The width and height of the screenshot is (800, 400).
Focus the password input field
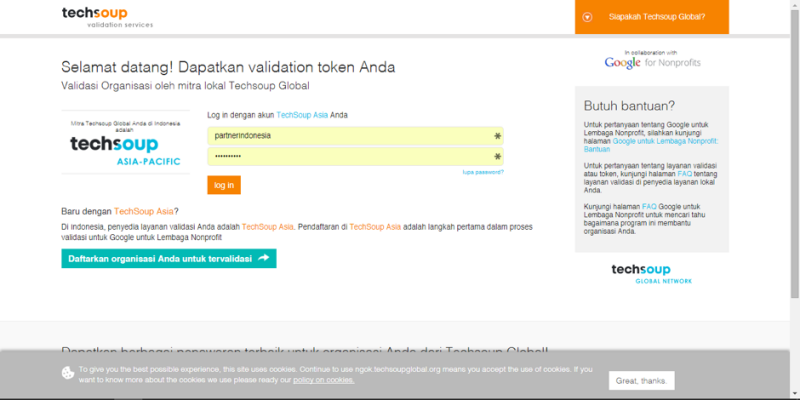(x=355, y=156)
